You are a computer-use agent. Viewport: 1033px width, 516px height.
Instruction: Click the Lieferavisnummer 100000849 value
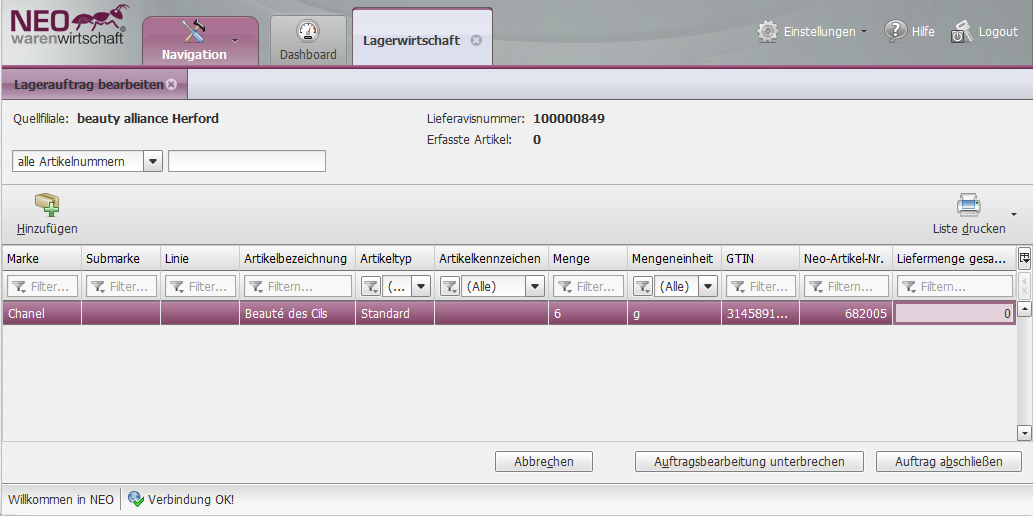pos(569,119)
